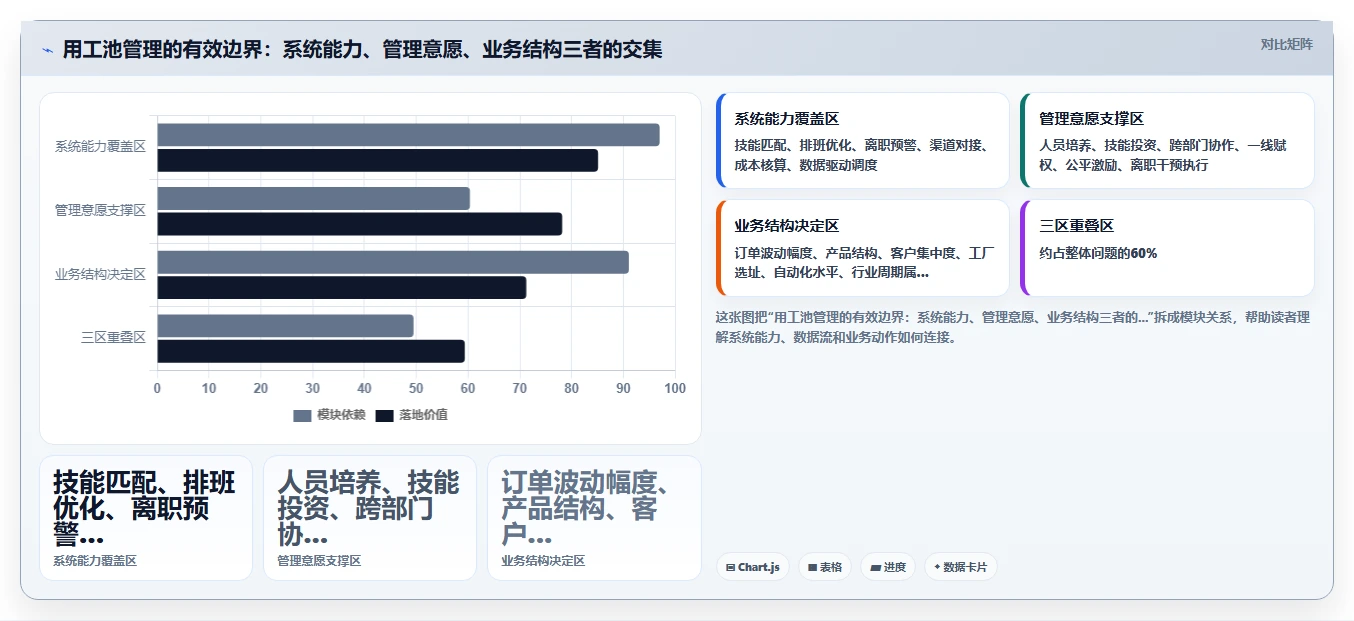Viewport: 1354px width, 621px height.
Task: Click the 三区重叠区 axis label in chart
Action: click(x=113, y=337)
